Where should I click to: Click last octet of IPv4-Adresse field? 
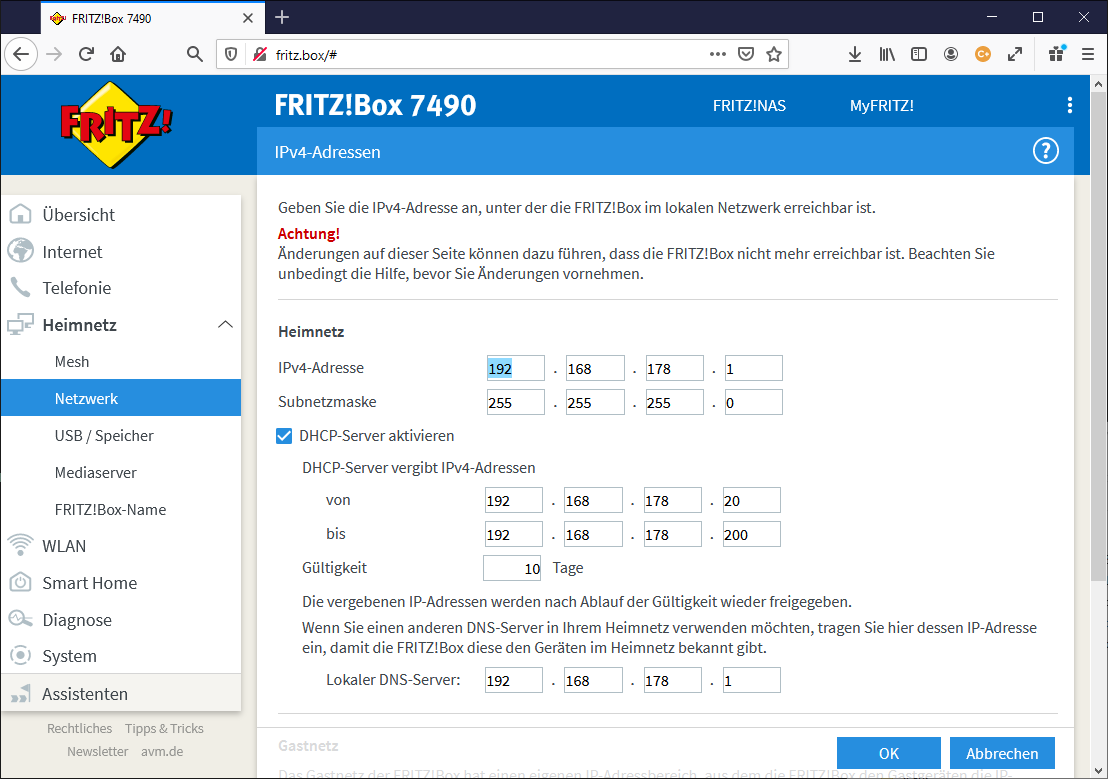pyautogui.click(x=753, y=368)
